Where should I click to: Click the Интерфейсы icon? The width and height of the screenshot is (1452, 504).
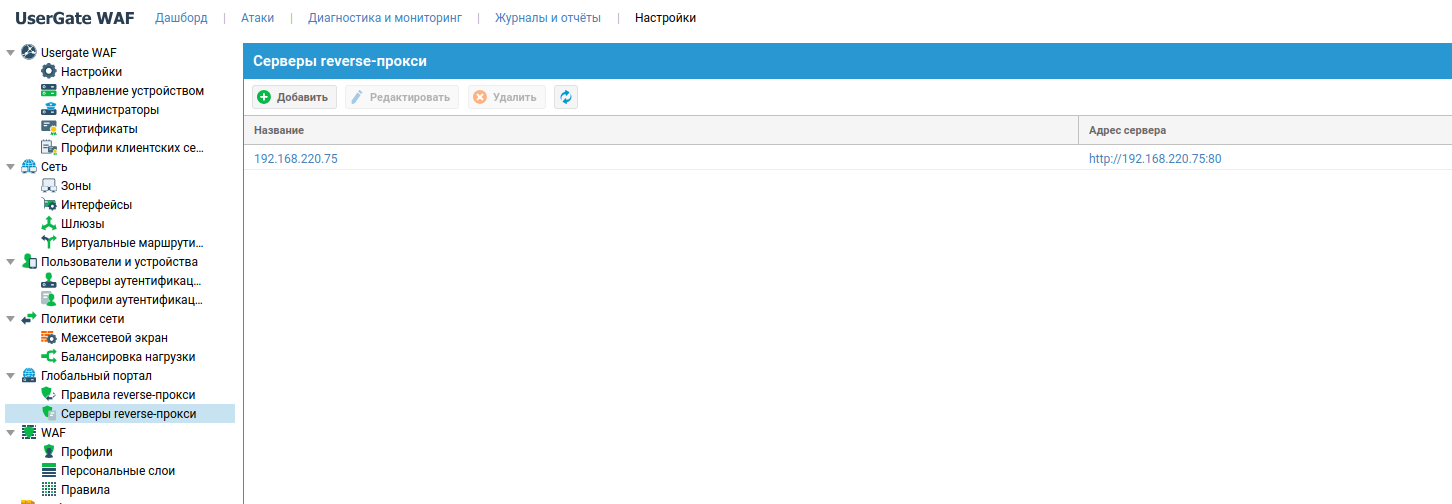[48, 205]
